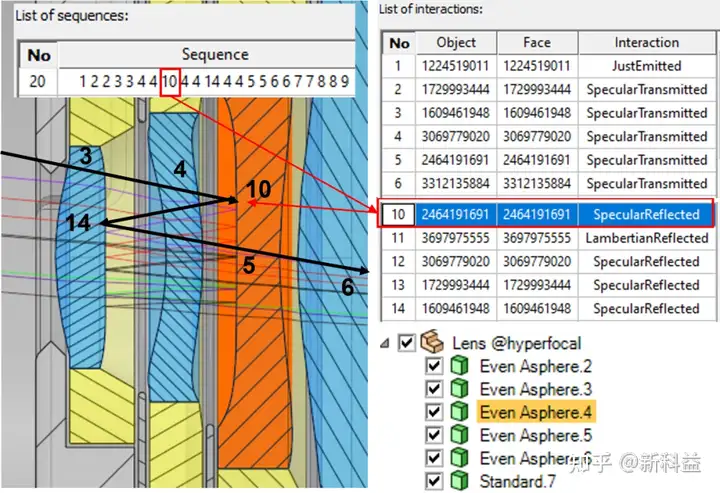Click green body icon of Even Asphere.3
720x493 pixels.
pos(459,388)
